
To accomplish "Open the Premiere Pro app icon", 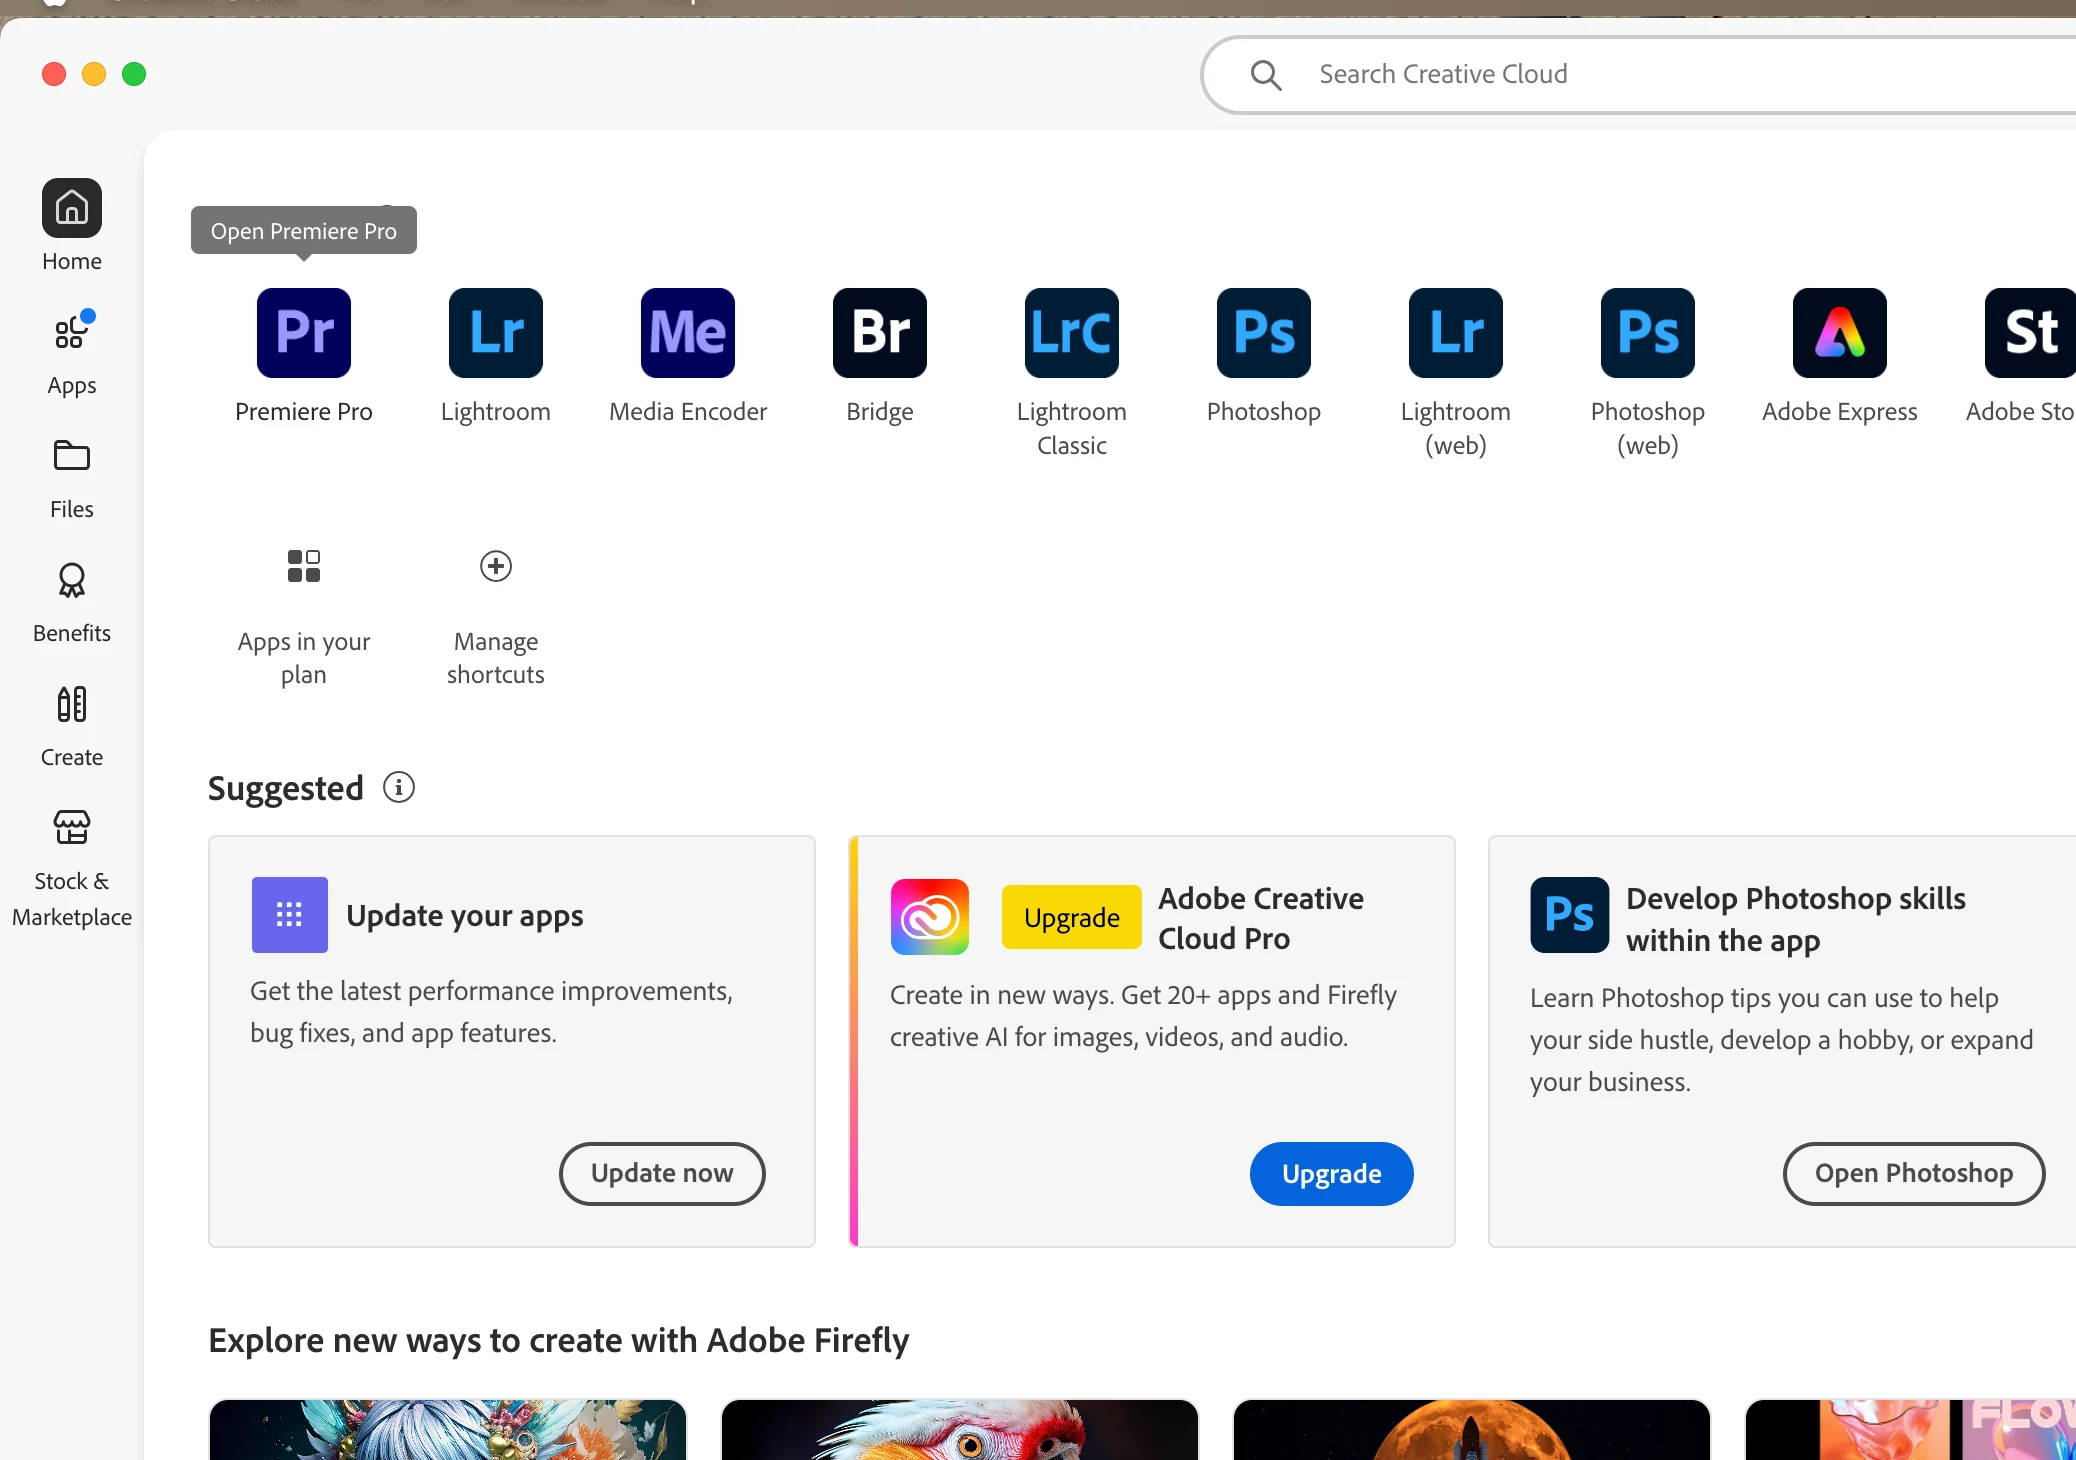I will (x=303, y=333).
